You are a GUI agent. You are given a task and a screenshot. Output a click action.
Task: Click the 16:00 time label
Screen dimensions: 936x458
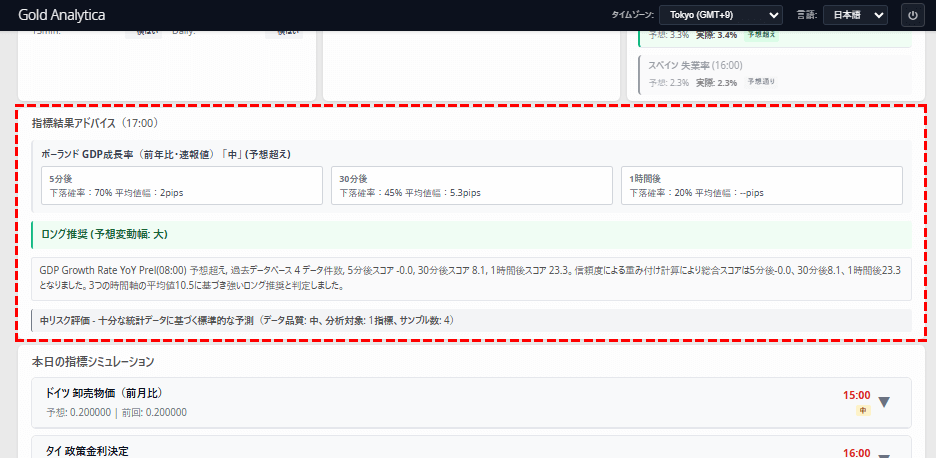[x=857, y=453]
